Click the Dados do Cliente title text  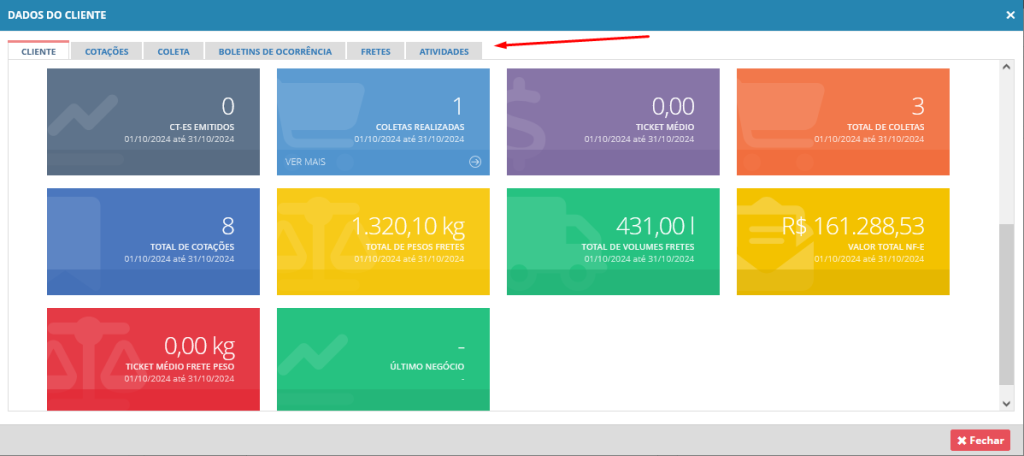point(57,14)
